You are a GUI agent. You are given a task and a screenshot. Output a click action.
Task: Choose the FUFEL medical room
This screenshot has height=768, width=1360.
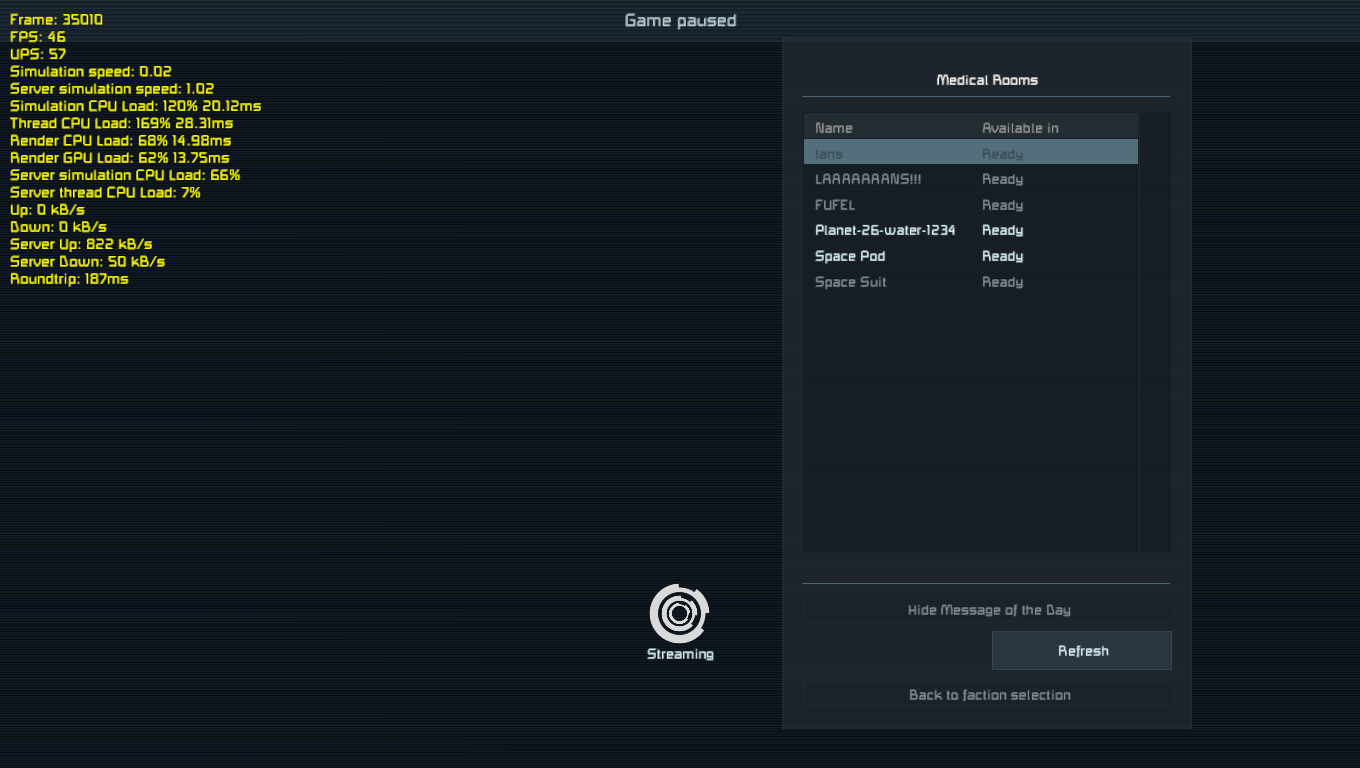click(970, 205)
